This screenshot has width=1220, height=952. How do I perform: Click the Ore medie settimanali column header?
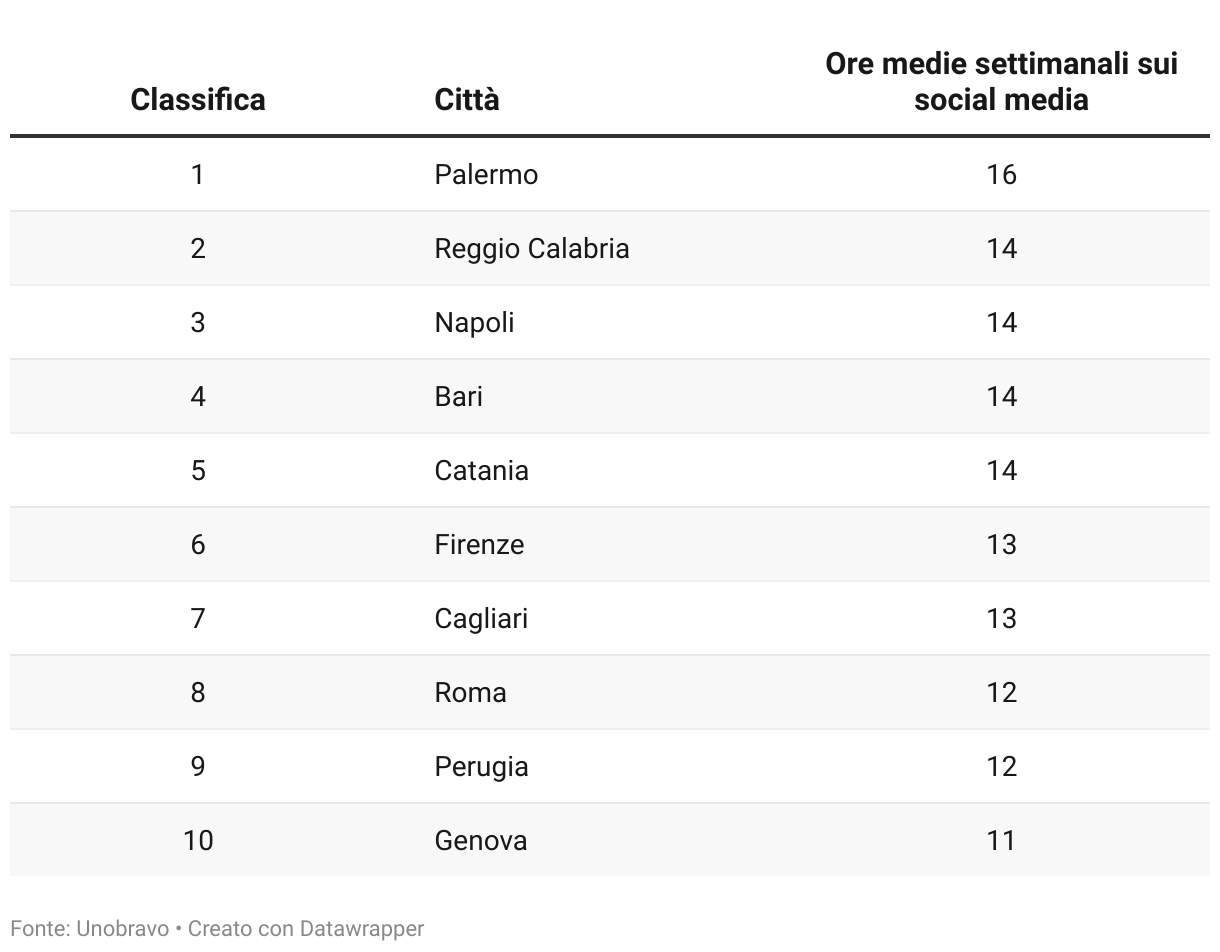(1001, 82)
